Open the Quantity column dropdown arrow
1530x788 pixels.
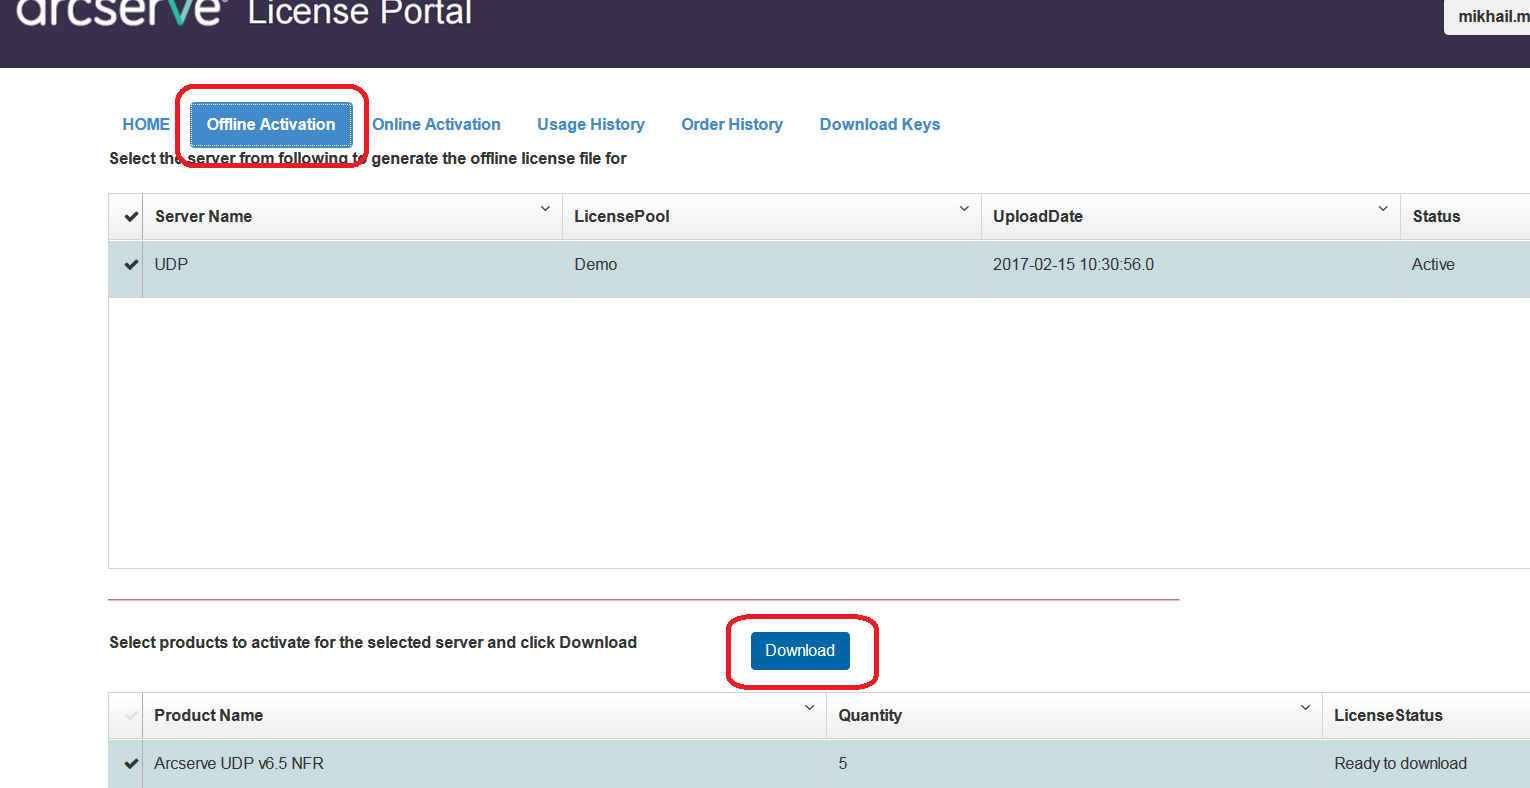tap(1305, 708)
